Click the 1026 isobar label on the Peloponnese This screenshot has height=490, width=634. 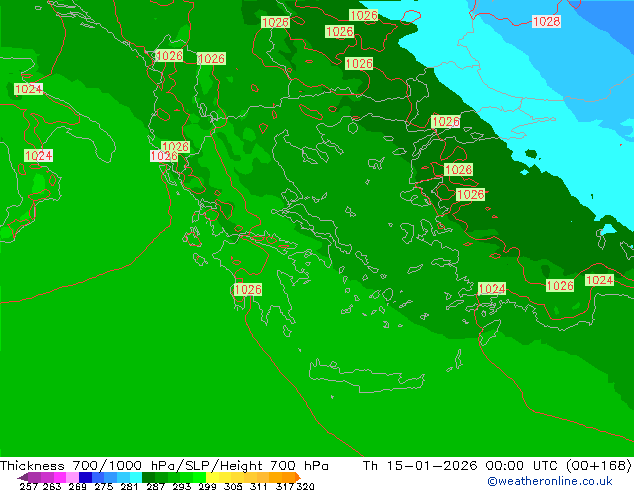247,289
